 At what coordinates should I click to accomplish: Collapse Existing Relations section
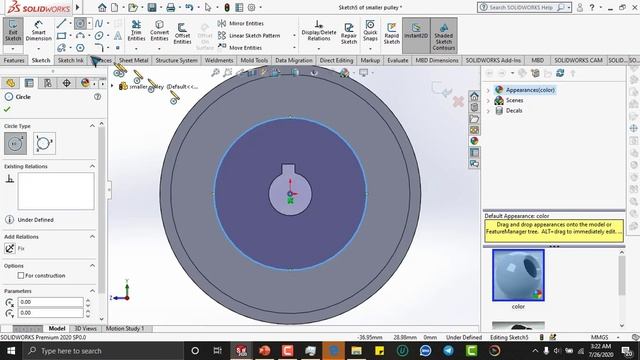point(92,166)
